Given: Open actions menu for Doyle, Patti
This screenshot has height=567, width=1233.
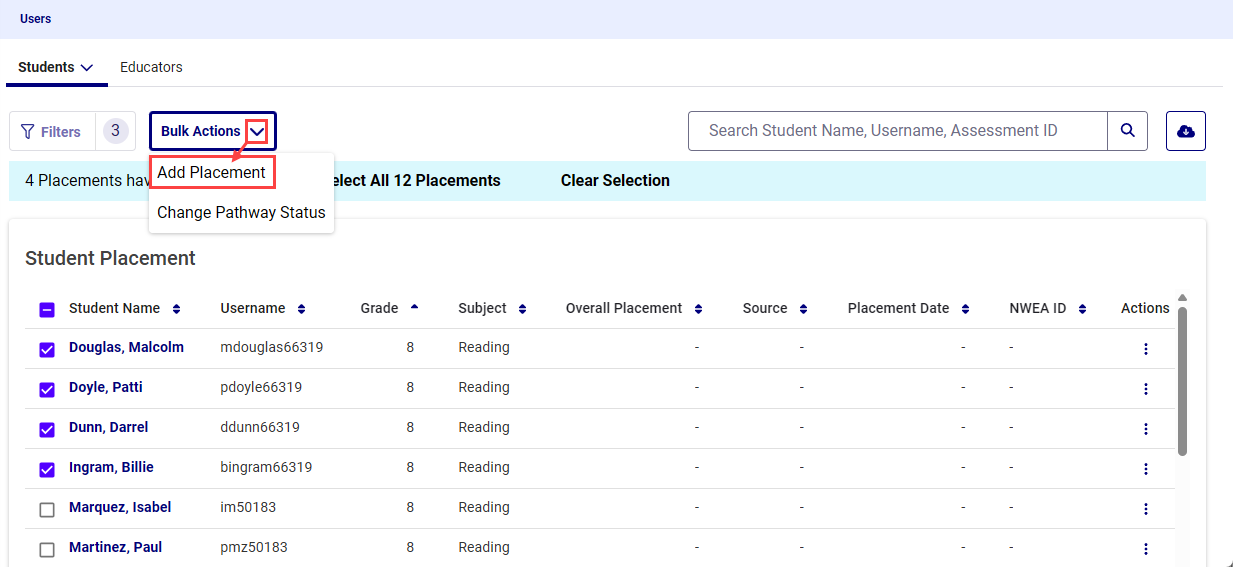Looking at the screenshot, I should (x=1145, y=389).
